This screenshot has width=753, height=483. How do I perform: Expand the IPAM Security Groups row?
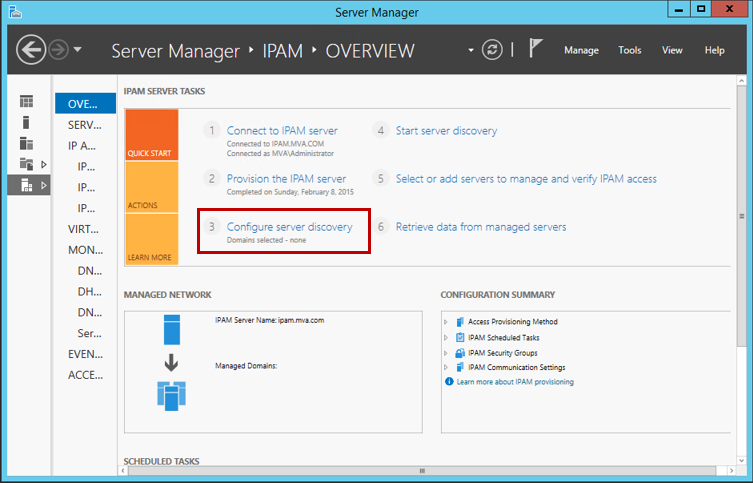pos(446,353)
